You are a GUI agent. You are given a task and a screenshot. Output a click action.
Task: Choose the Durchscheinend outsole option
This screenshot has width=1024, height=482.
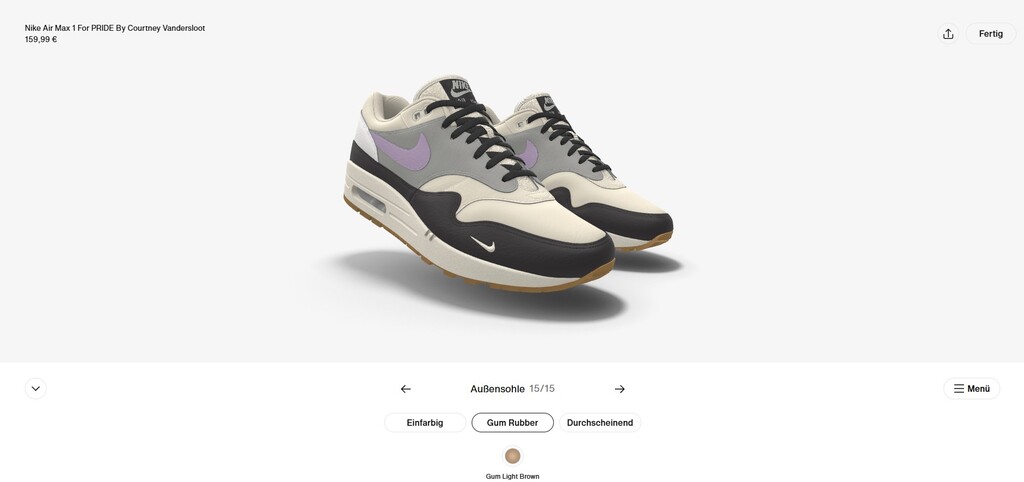tap(600, 423)
